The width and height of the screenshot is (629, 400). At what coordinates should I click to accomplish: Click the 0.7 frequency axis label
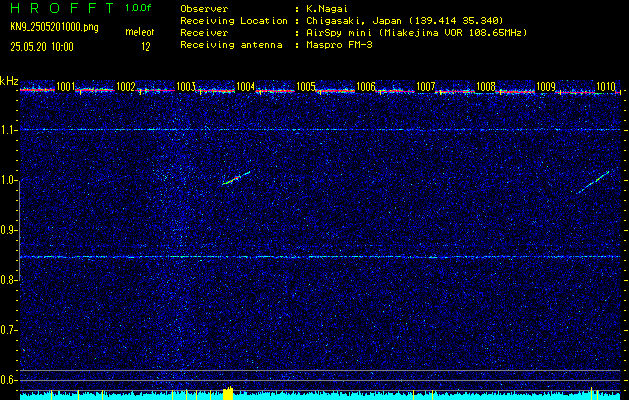coord(8,330)
